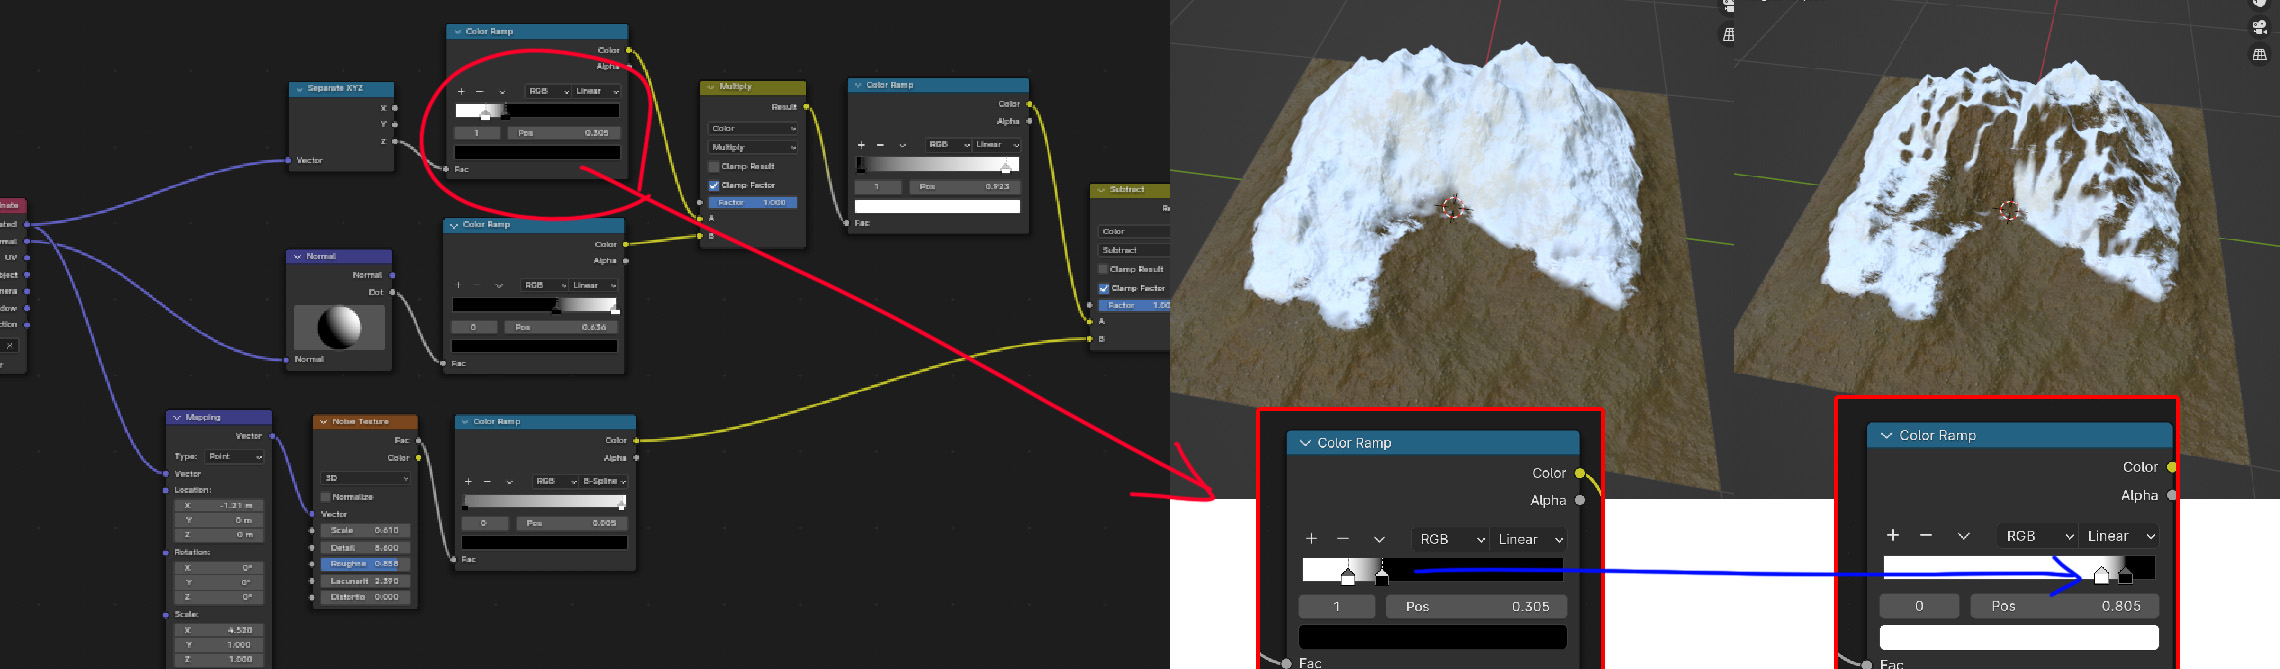
Task: Click camera view icon in right viewport
Action: point(2259,27)
